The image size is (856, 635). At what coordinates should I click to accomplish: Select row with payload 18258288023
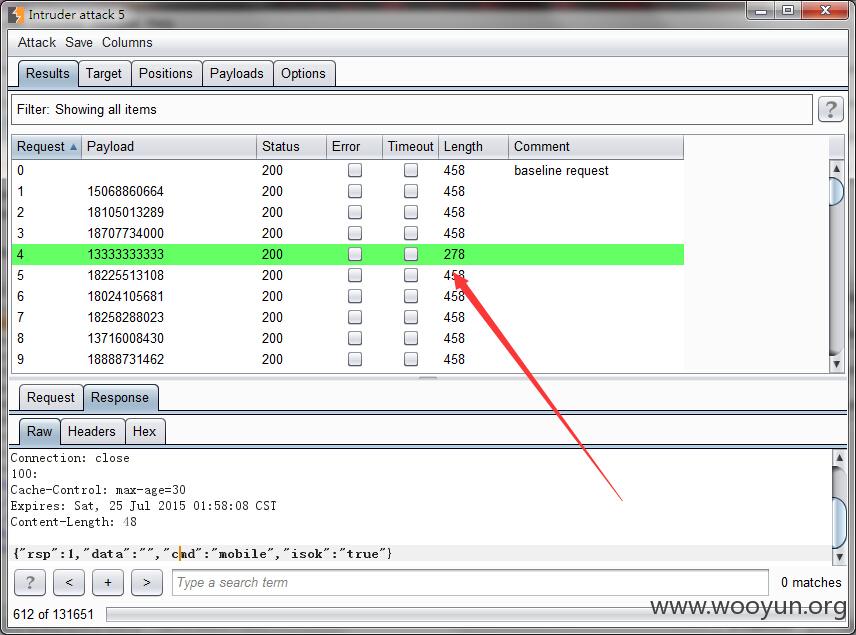click(x=348, y=317)
